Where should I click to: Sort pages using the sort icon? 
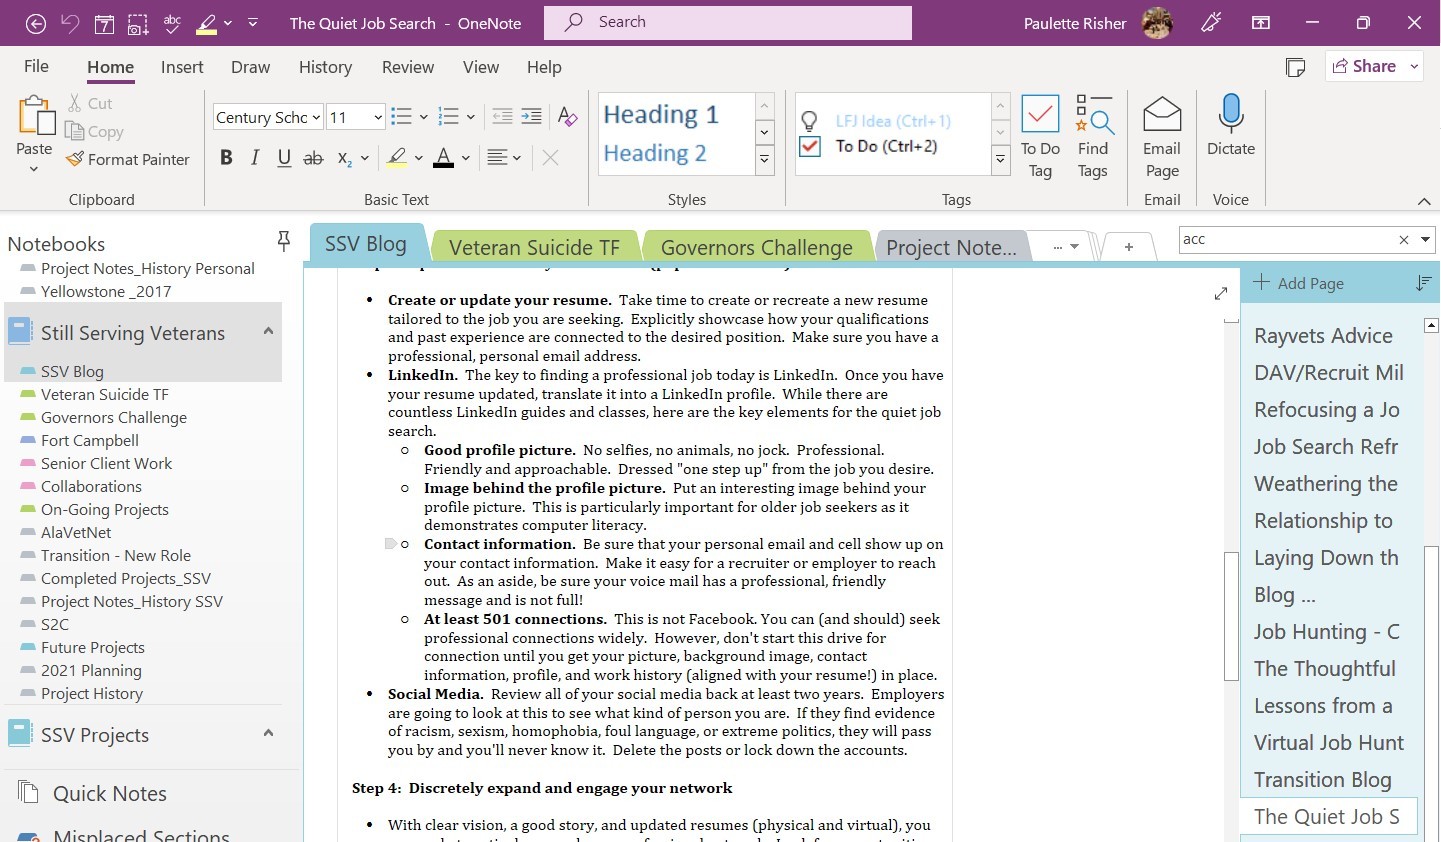tap(1424, 284)
